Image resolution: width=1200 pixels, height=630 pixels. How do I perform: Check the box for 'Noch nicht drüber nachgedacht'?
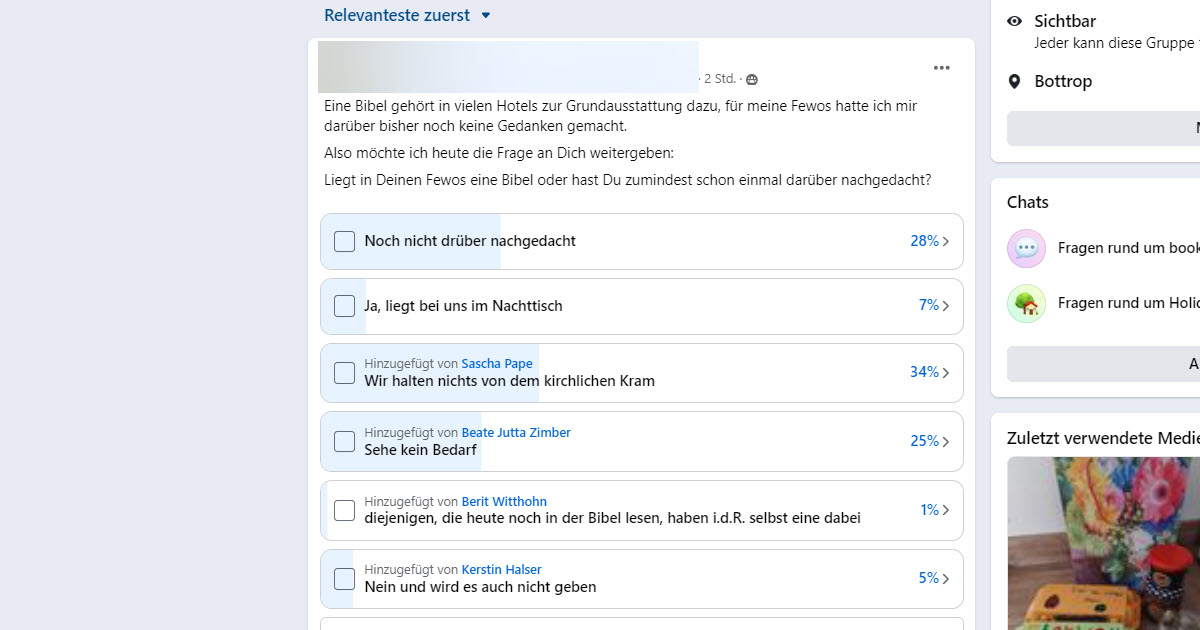pos(344,241)
